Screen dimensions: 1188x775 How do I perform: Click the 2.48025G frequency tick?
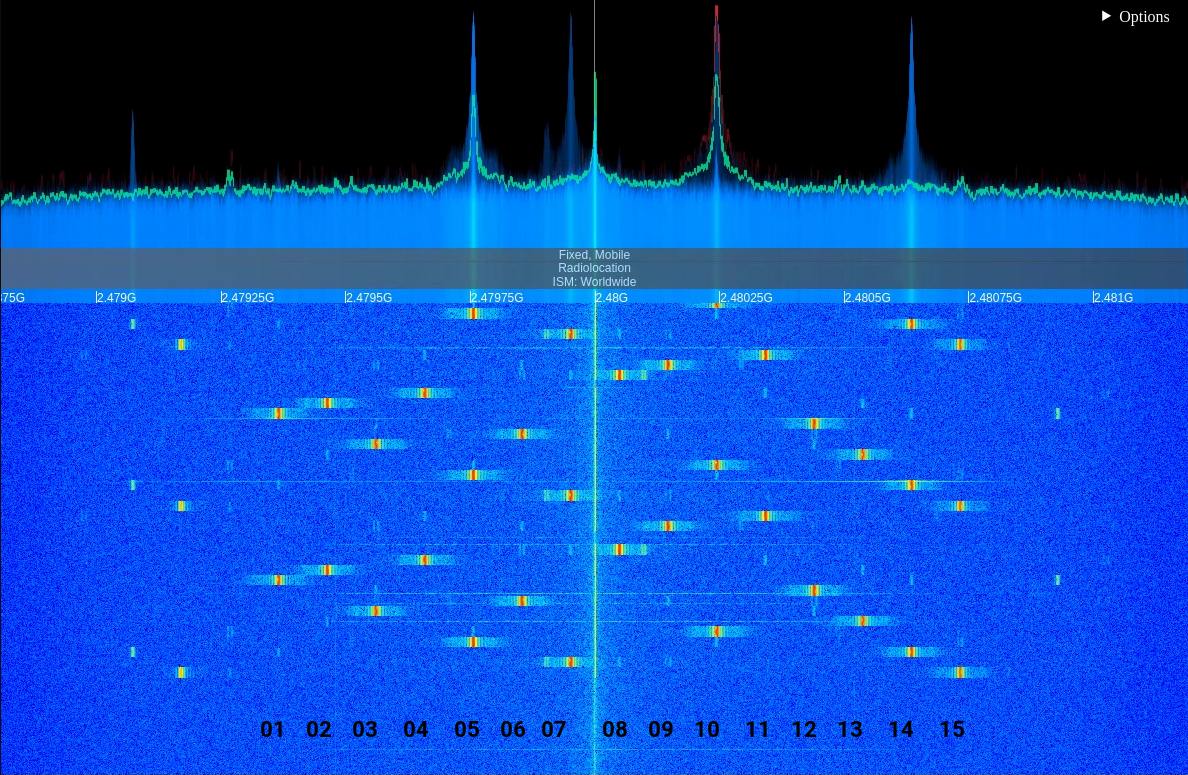tap(746, 298)
